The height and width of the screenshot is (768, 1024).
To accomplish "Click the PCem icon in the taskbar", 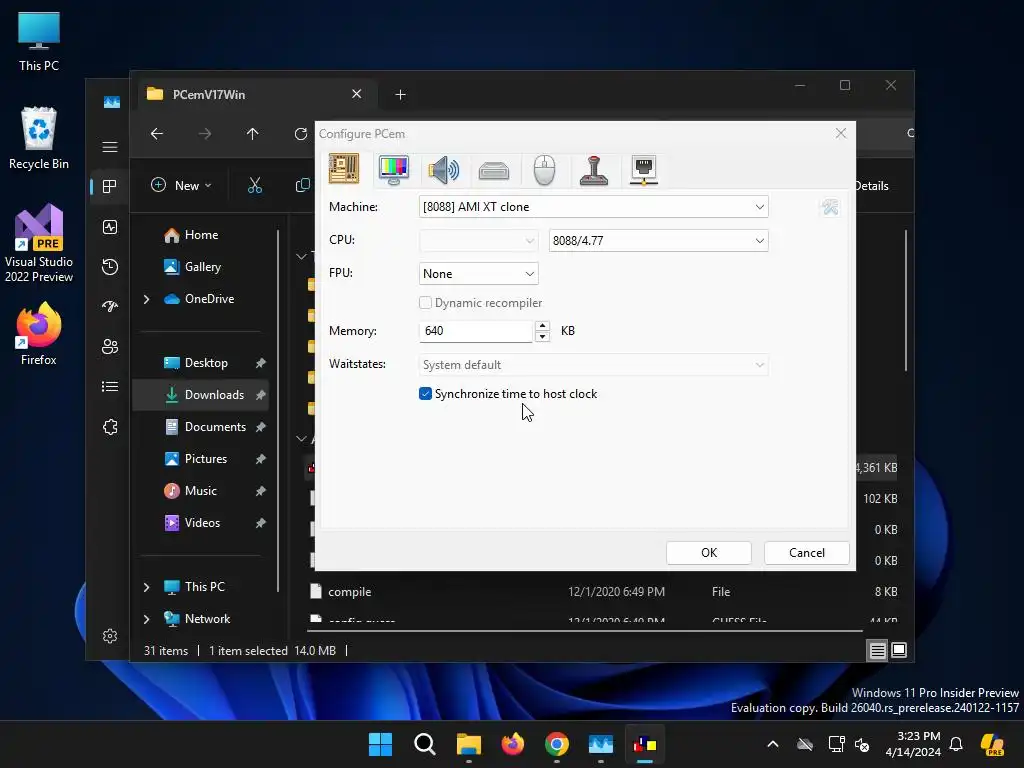I will tap(645, 744).
